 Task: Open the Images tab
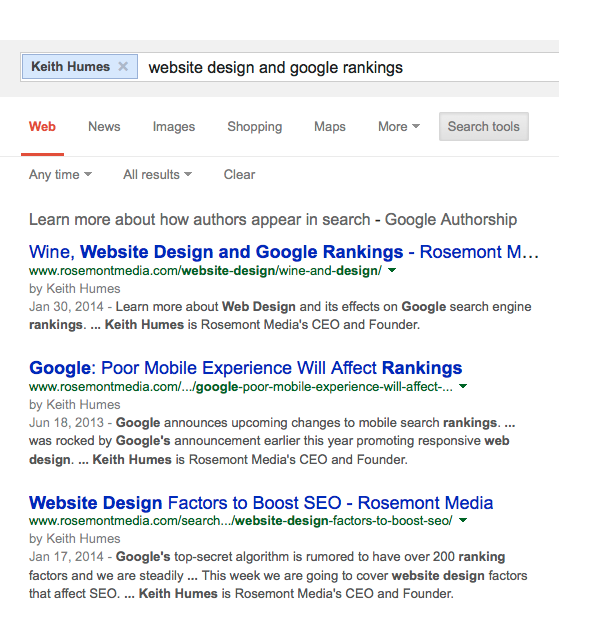(174, 127)
